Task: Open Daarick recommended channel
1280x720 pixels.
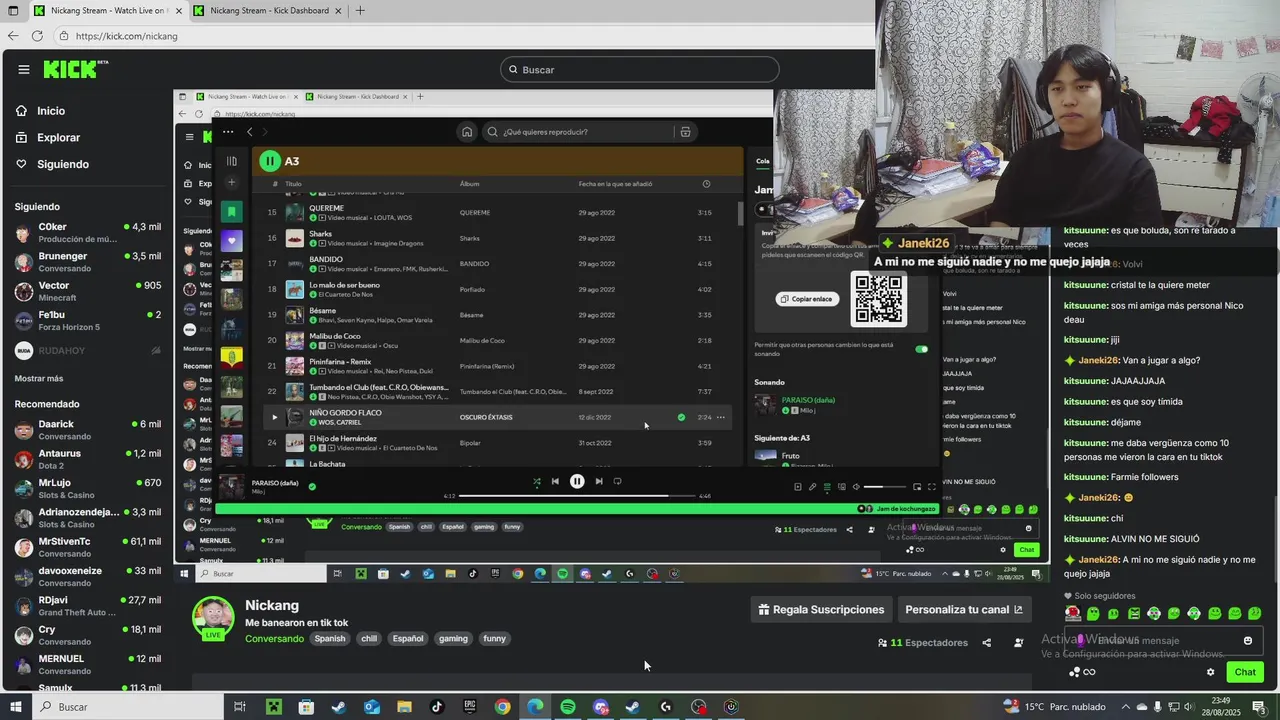Action: [x=87, y=430]
